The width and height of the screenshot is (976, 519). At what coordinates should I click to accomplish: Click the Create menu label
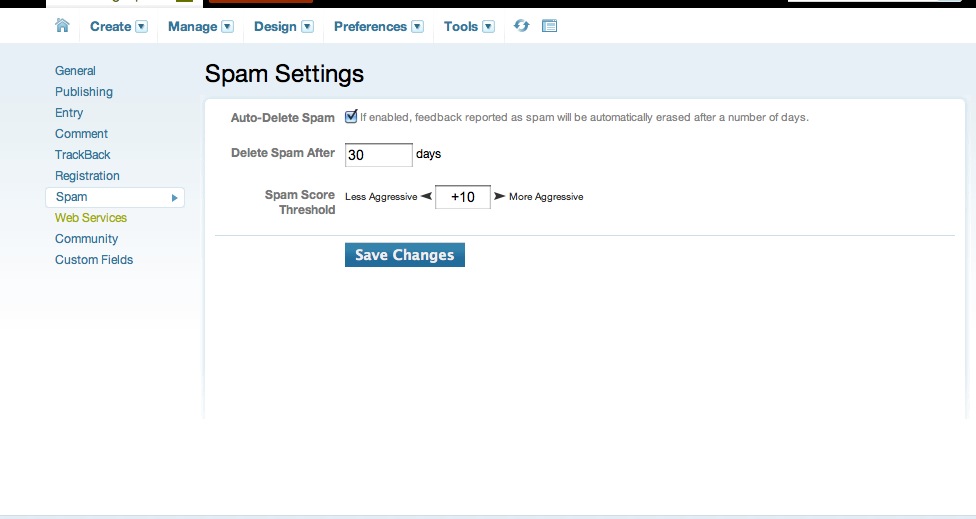[x=111, y=26]
